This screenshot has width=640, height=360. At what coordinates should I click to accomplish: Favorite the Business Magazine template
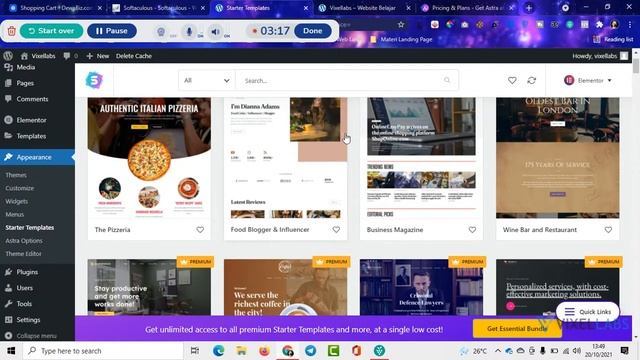[x=472, y=230]
